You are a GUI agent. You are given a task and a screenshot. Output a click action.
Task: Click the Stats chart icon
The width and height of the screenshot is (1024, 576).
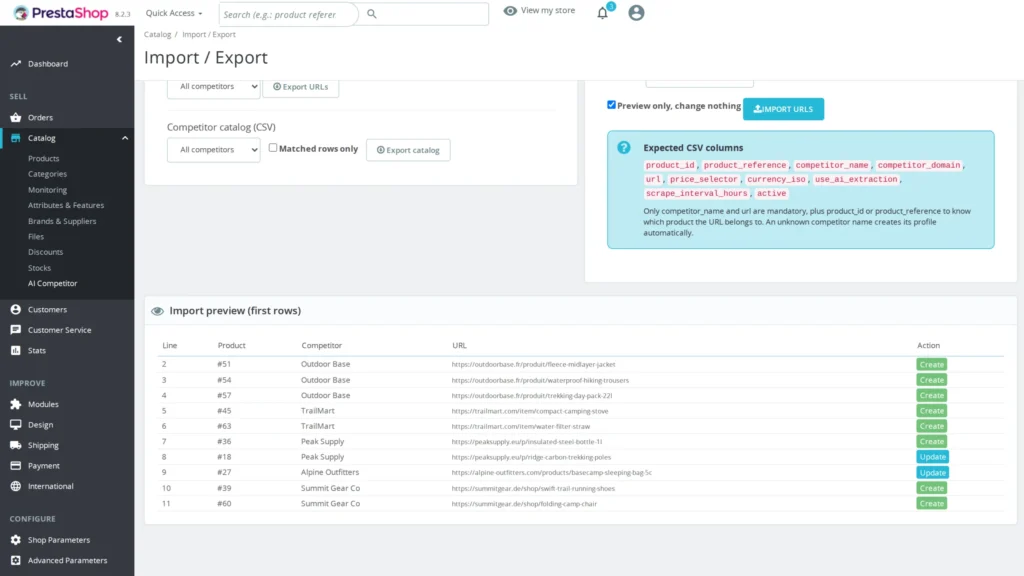(16, 351)
